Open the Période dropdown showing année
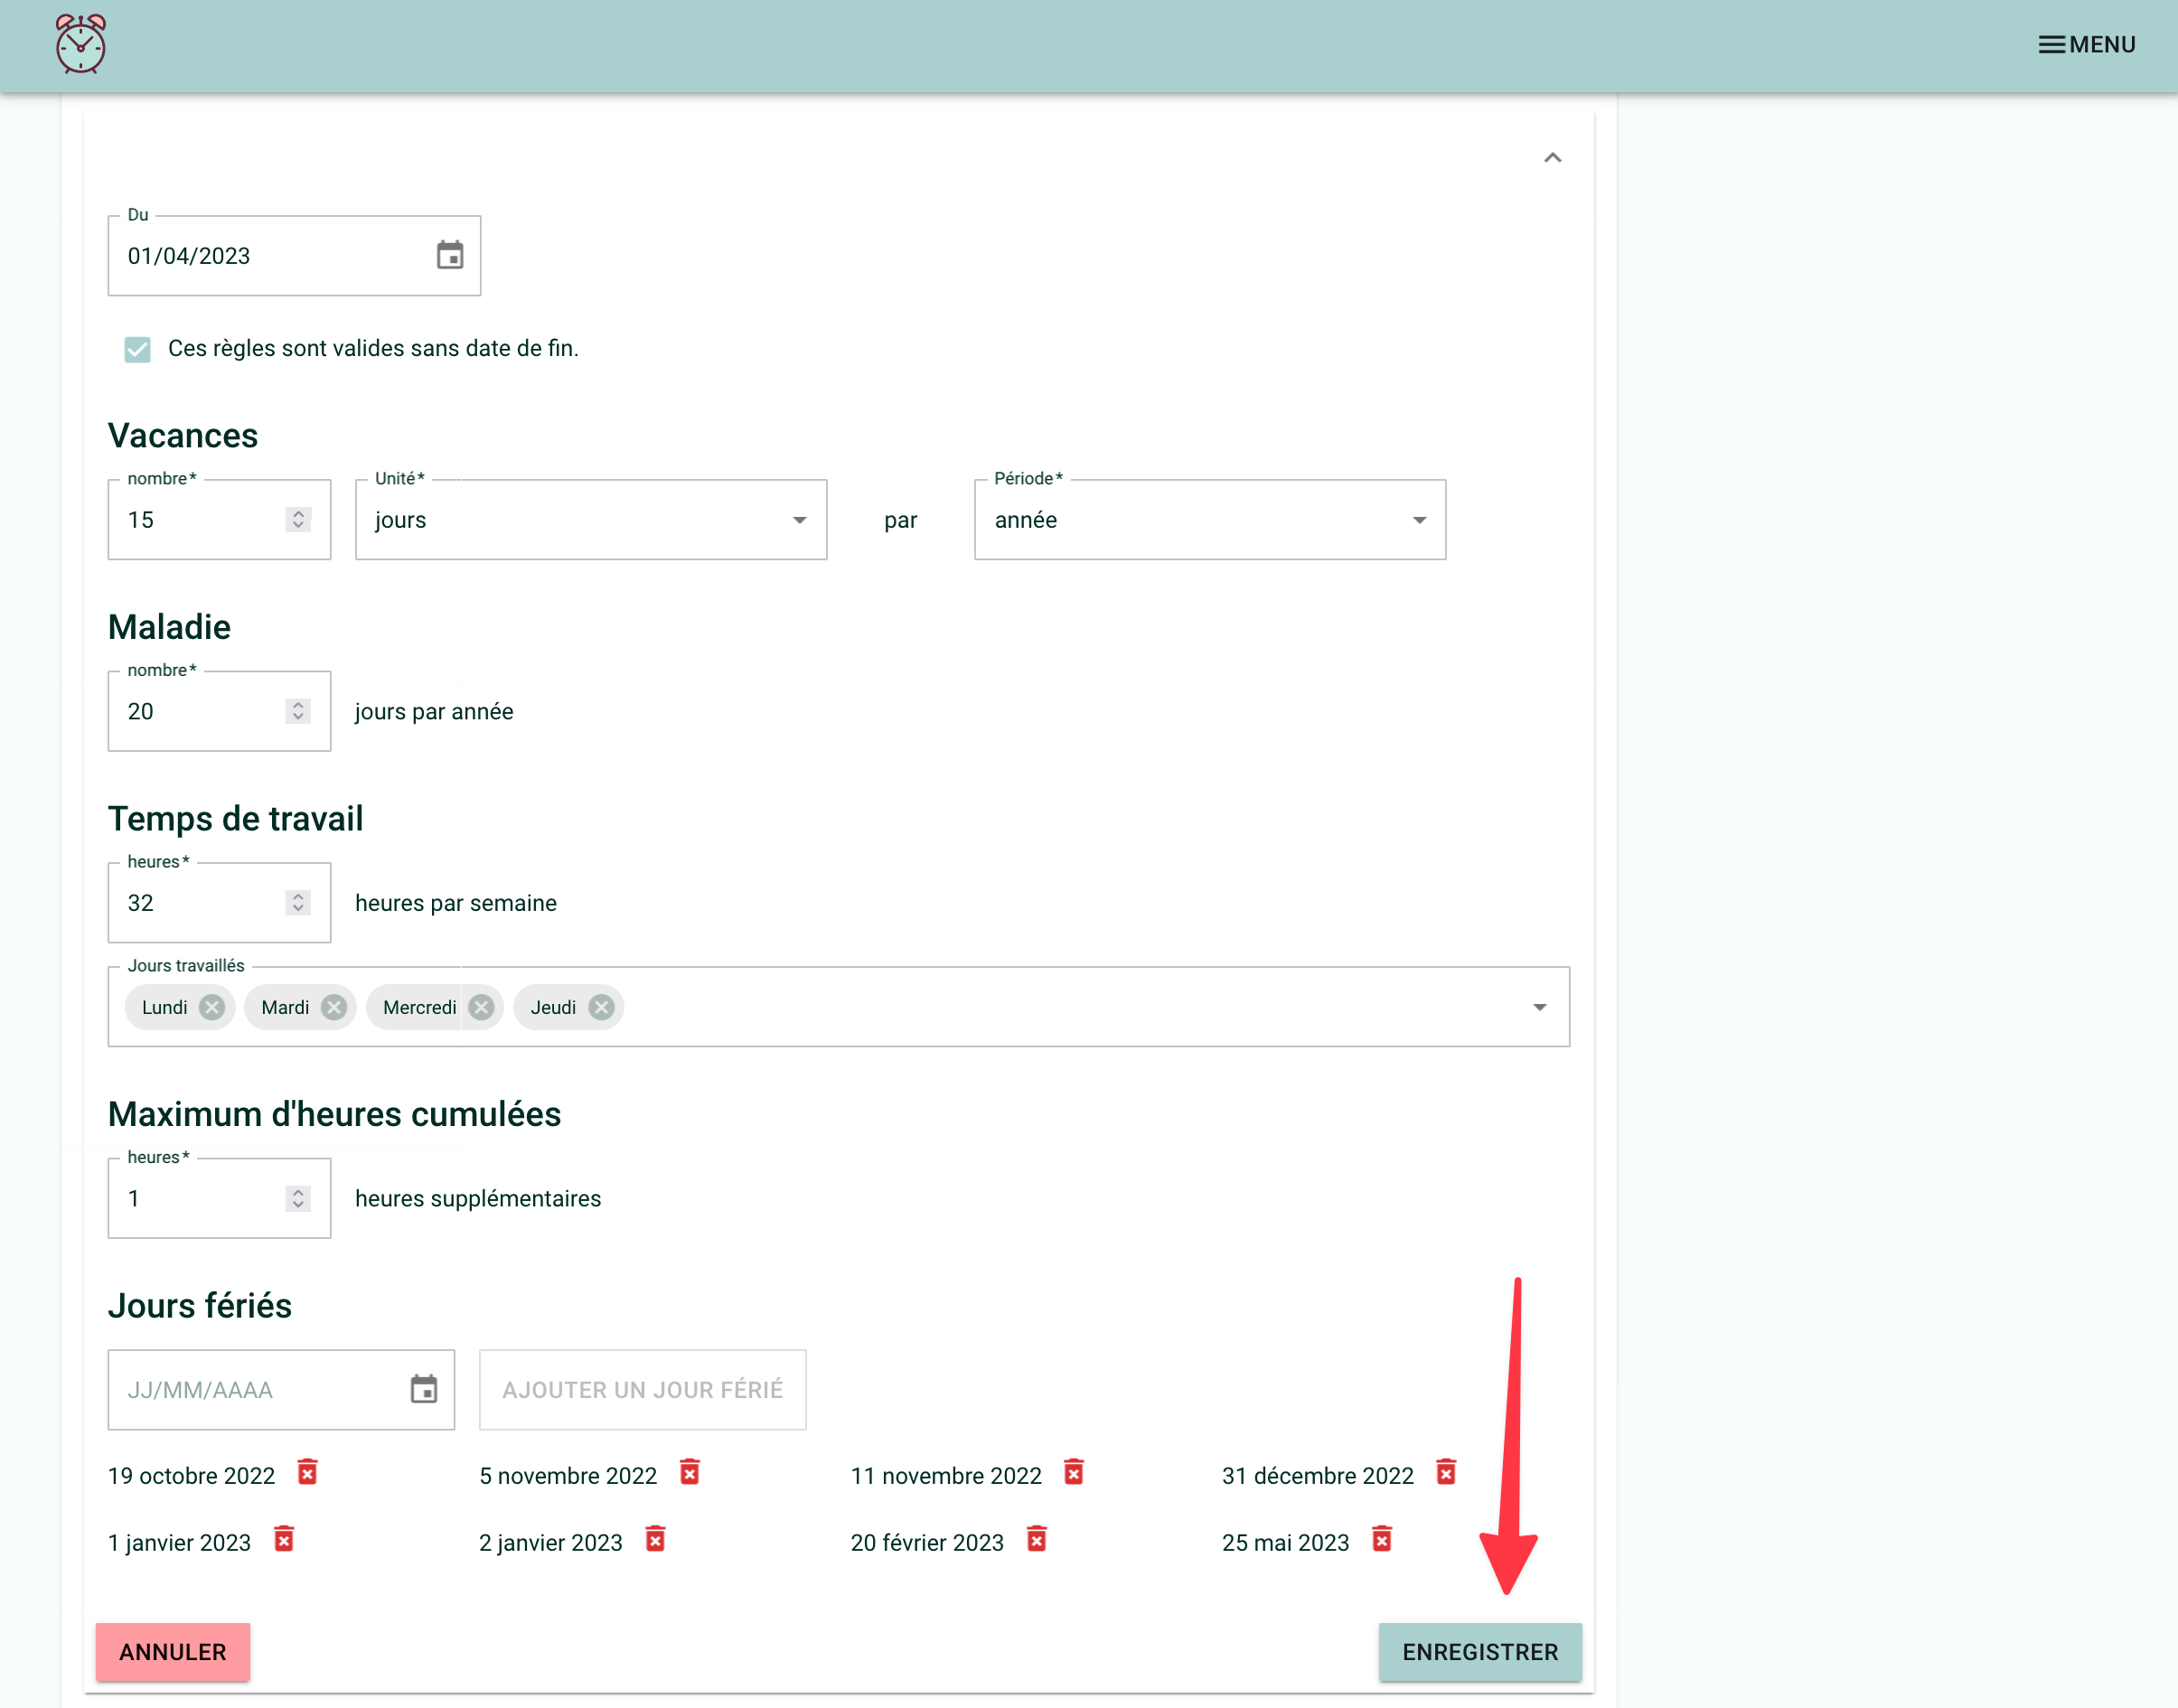This screenshot has width=2178, height=1708. 1209,520
